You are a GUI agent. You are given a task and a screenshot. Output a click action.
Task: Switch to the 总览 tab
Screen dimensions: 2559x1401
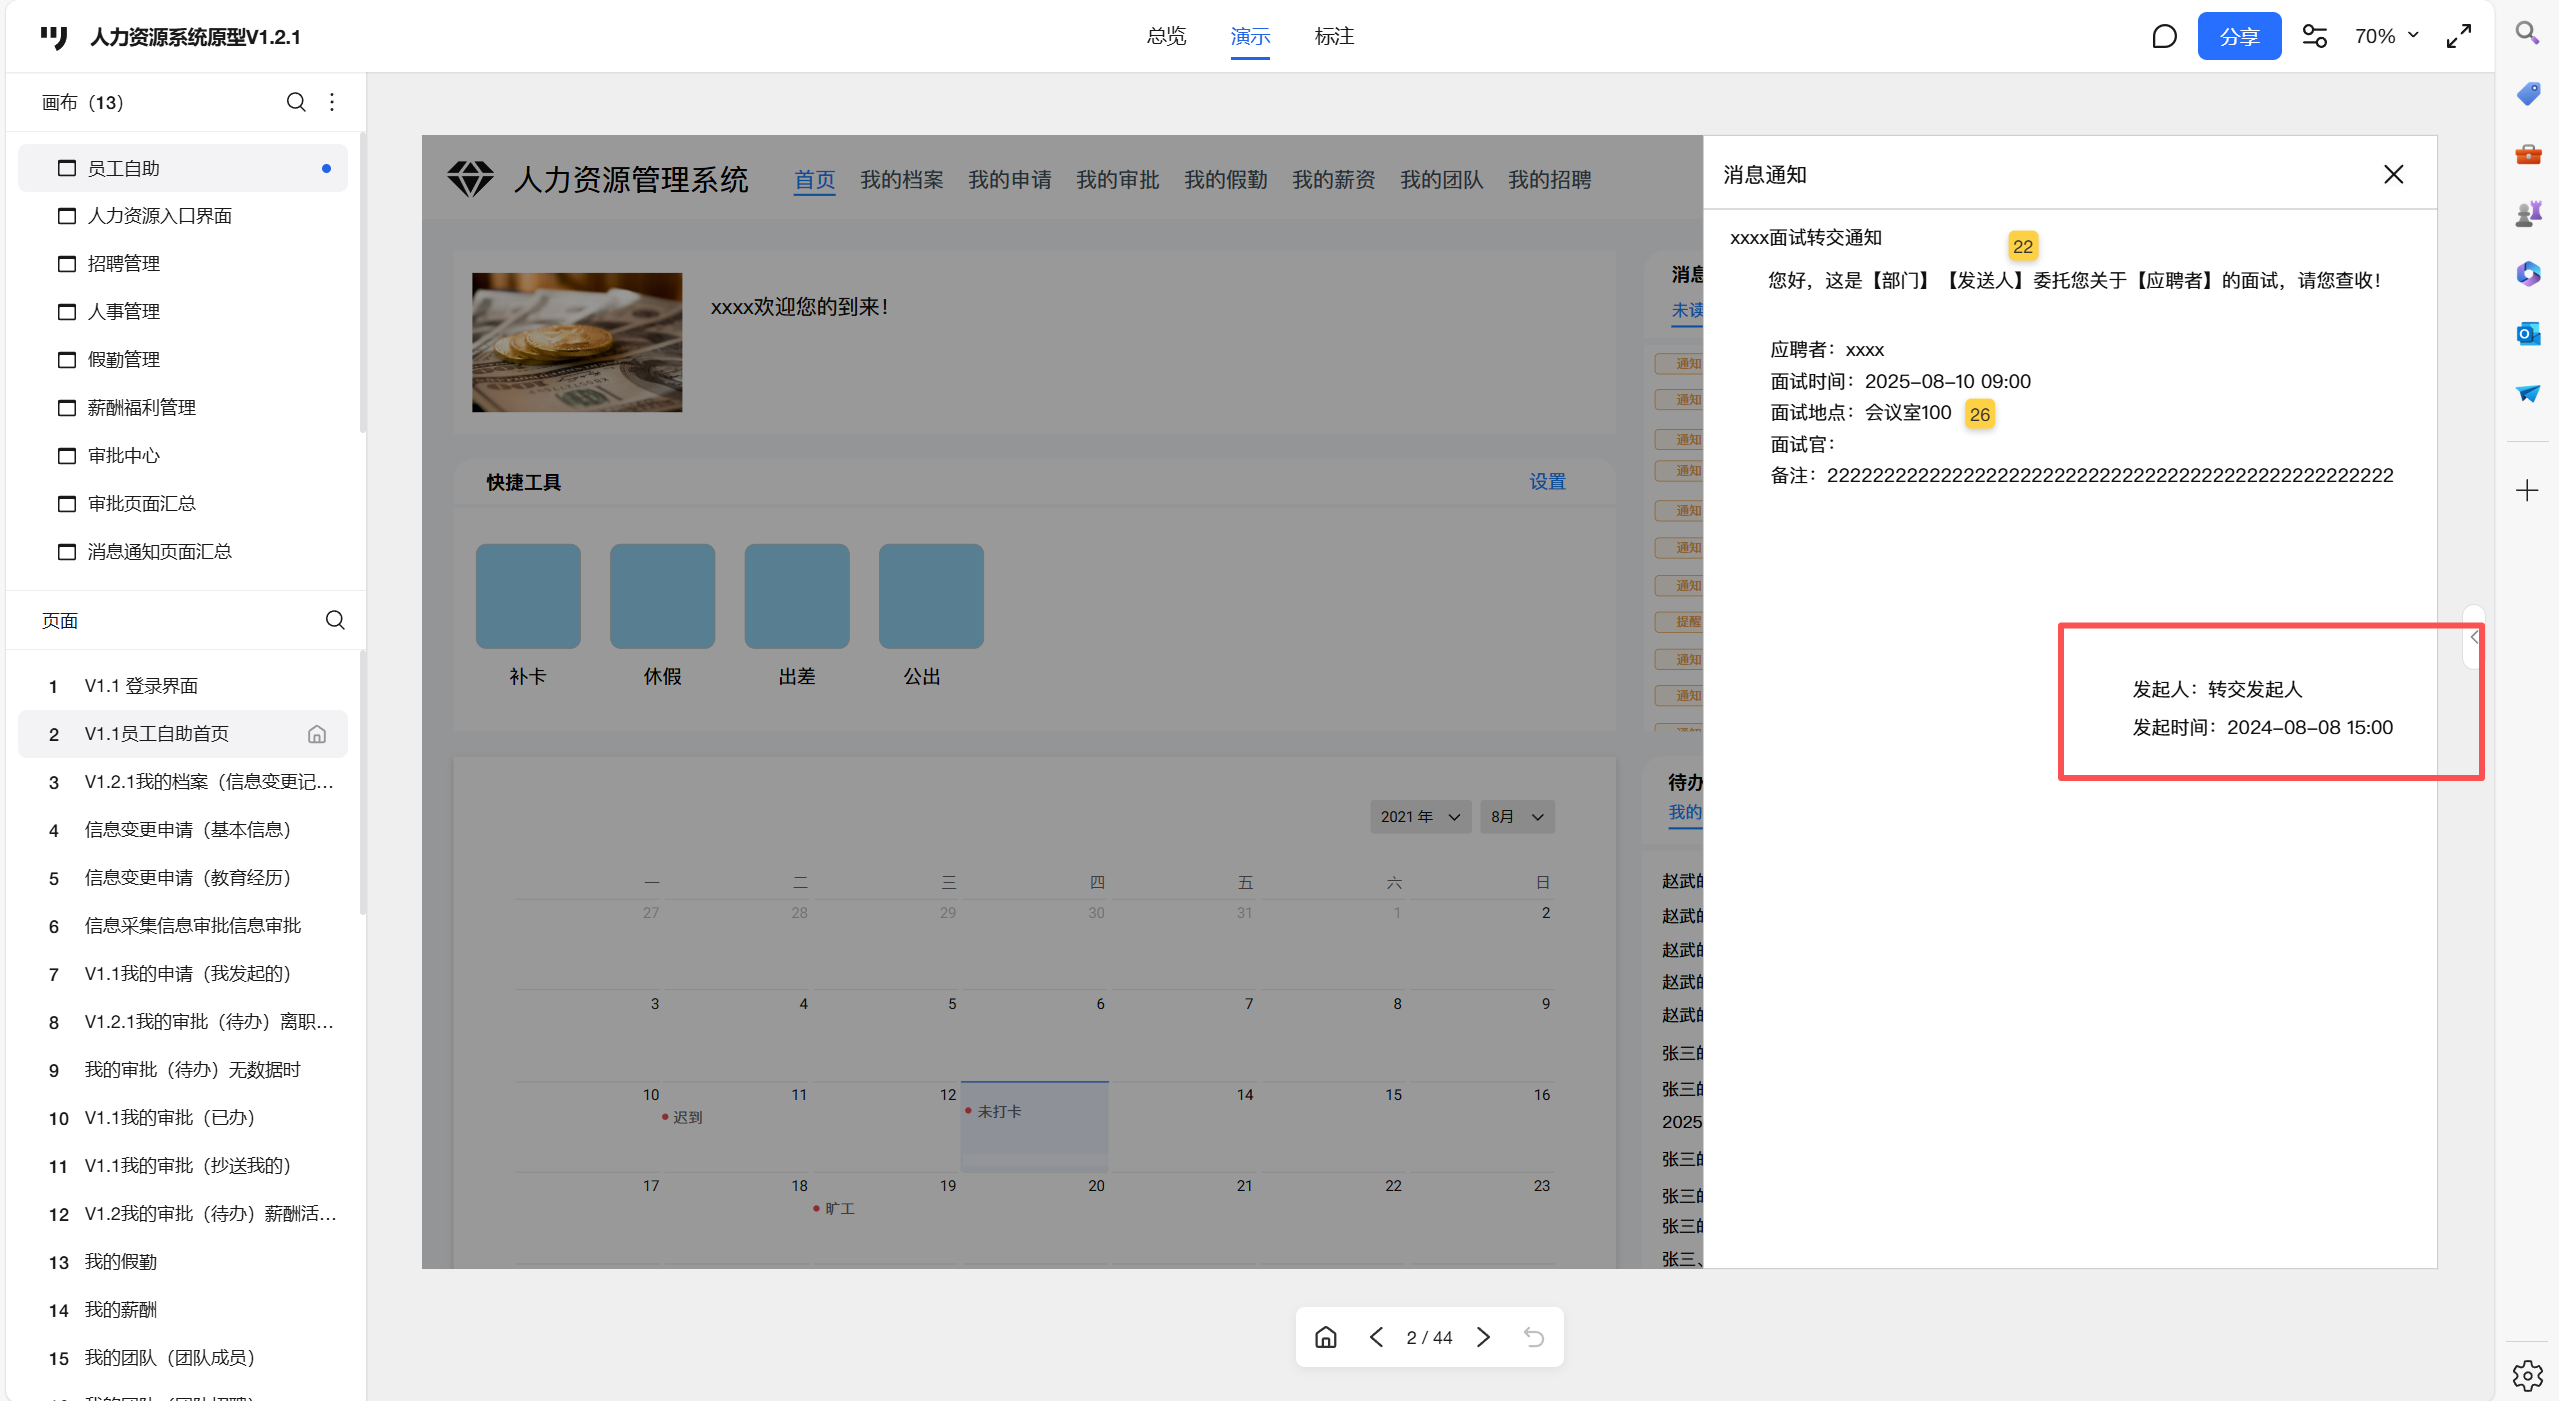tap(1166, 37)
